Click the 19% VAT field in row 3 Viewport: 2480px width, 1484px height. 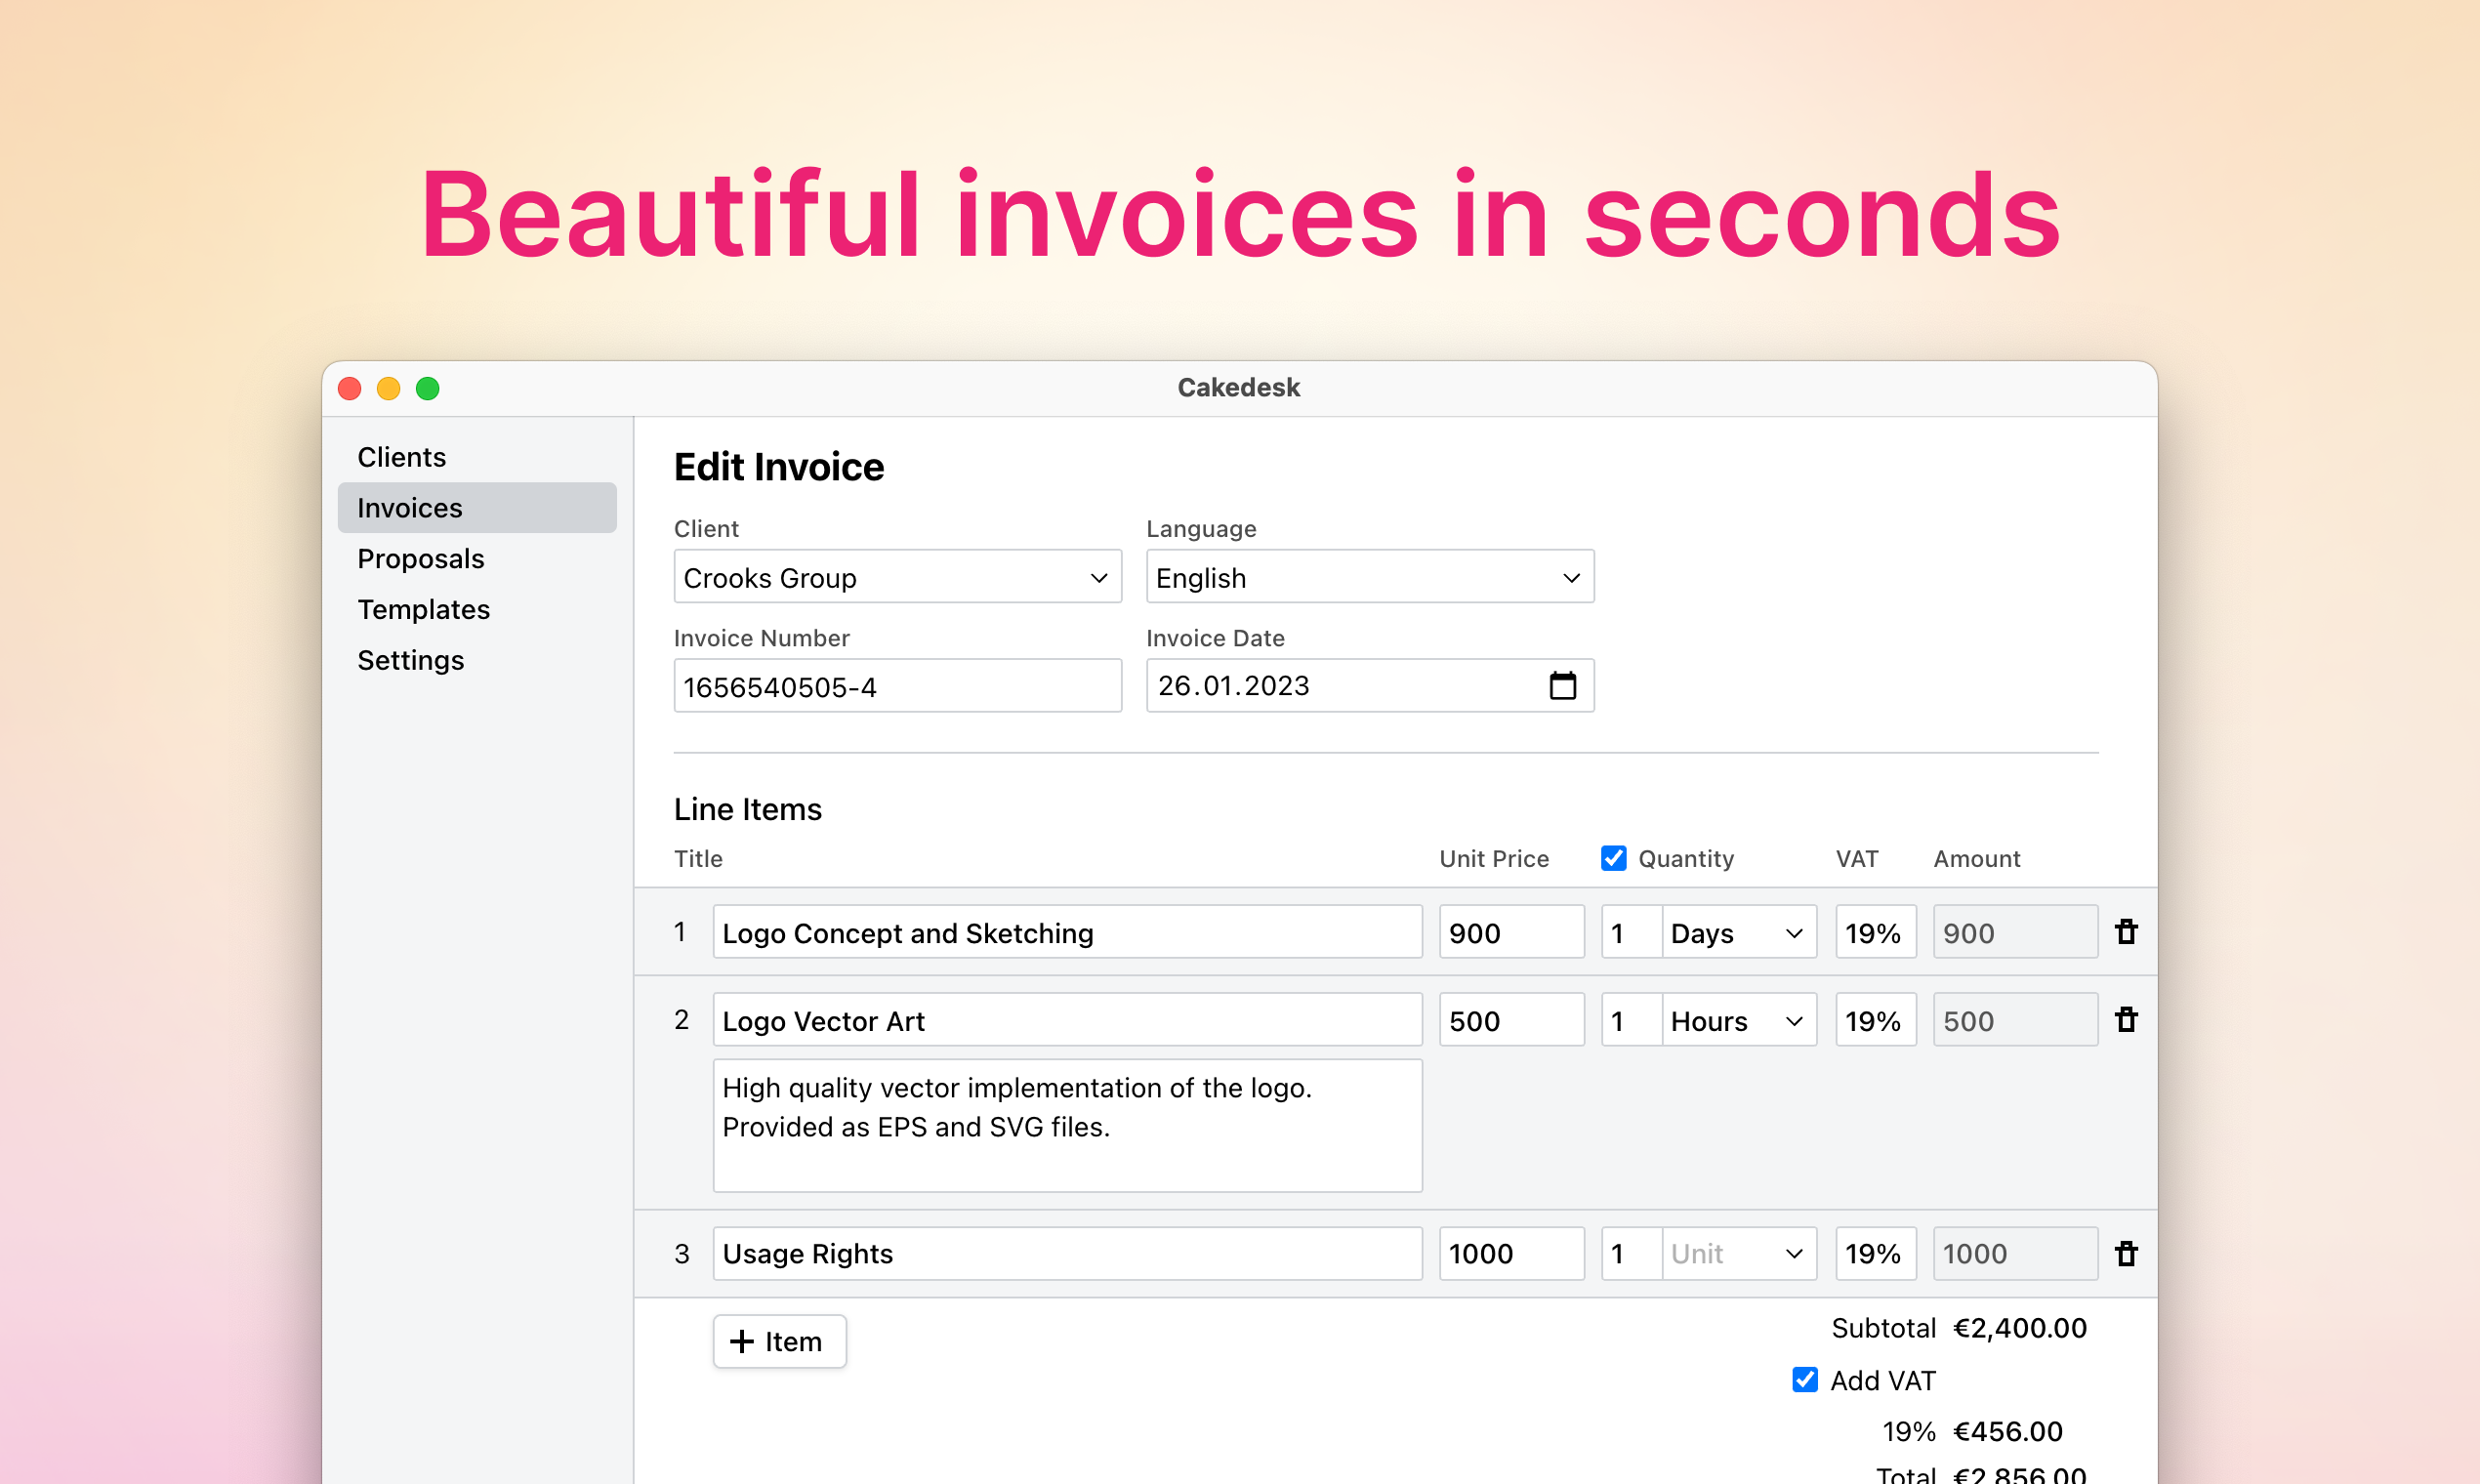1876,1253
